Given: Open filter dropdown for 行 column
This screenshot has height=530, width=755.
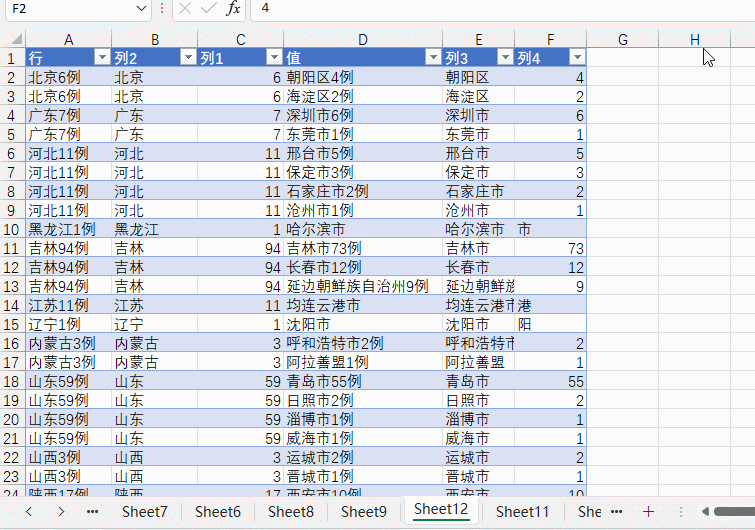Looking at the screenshot, I should click(x=102, y=58).
